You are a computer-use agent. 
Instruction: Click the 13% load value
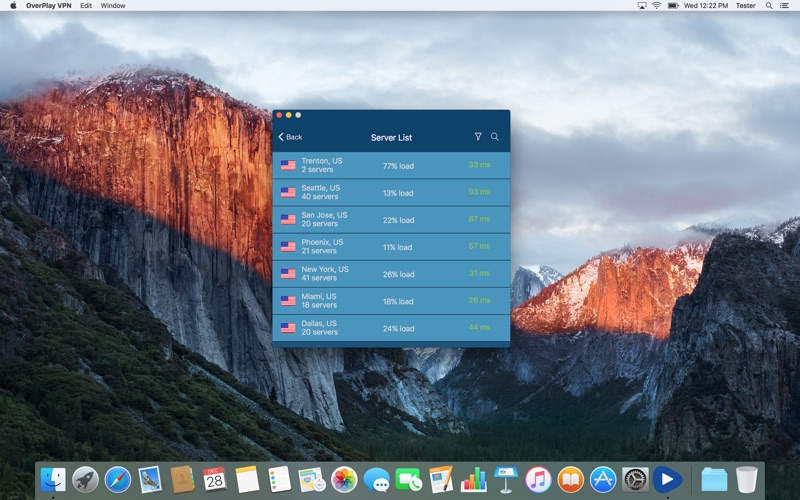click(x=398, y=193)
